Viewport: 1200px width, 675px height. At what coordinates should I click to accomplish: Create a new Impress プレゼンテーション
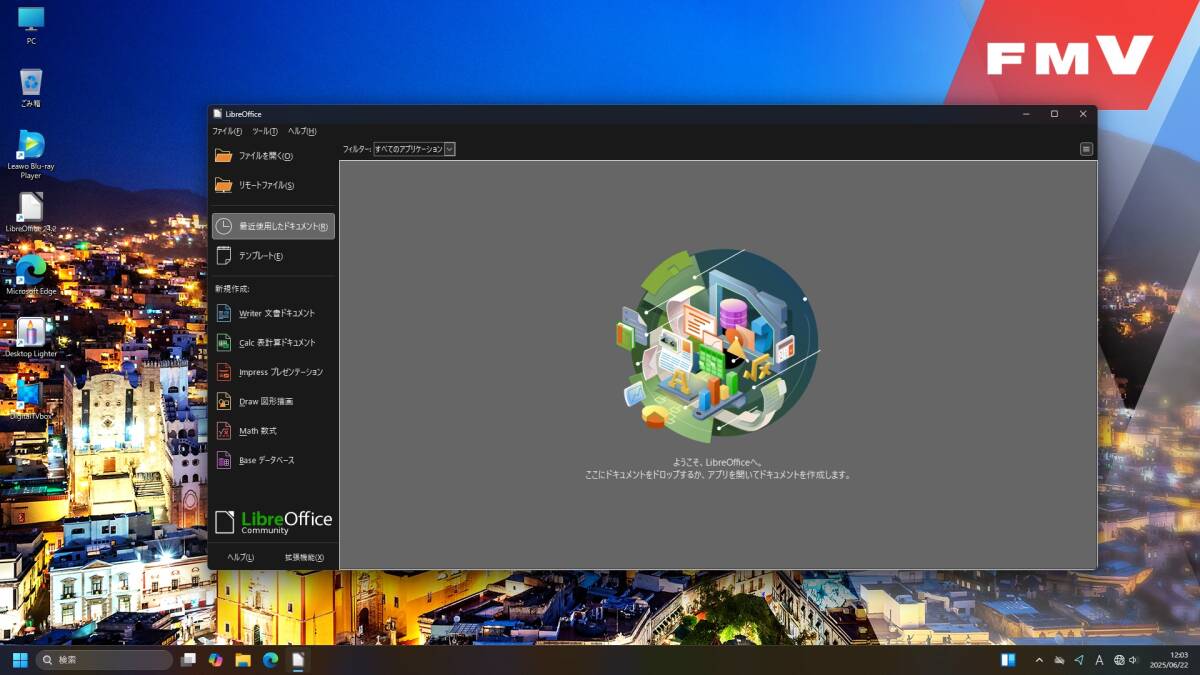click(x=273, y=372)
